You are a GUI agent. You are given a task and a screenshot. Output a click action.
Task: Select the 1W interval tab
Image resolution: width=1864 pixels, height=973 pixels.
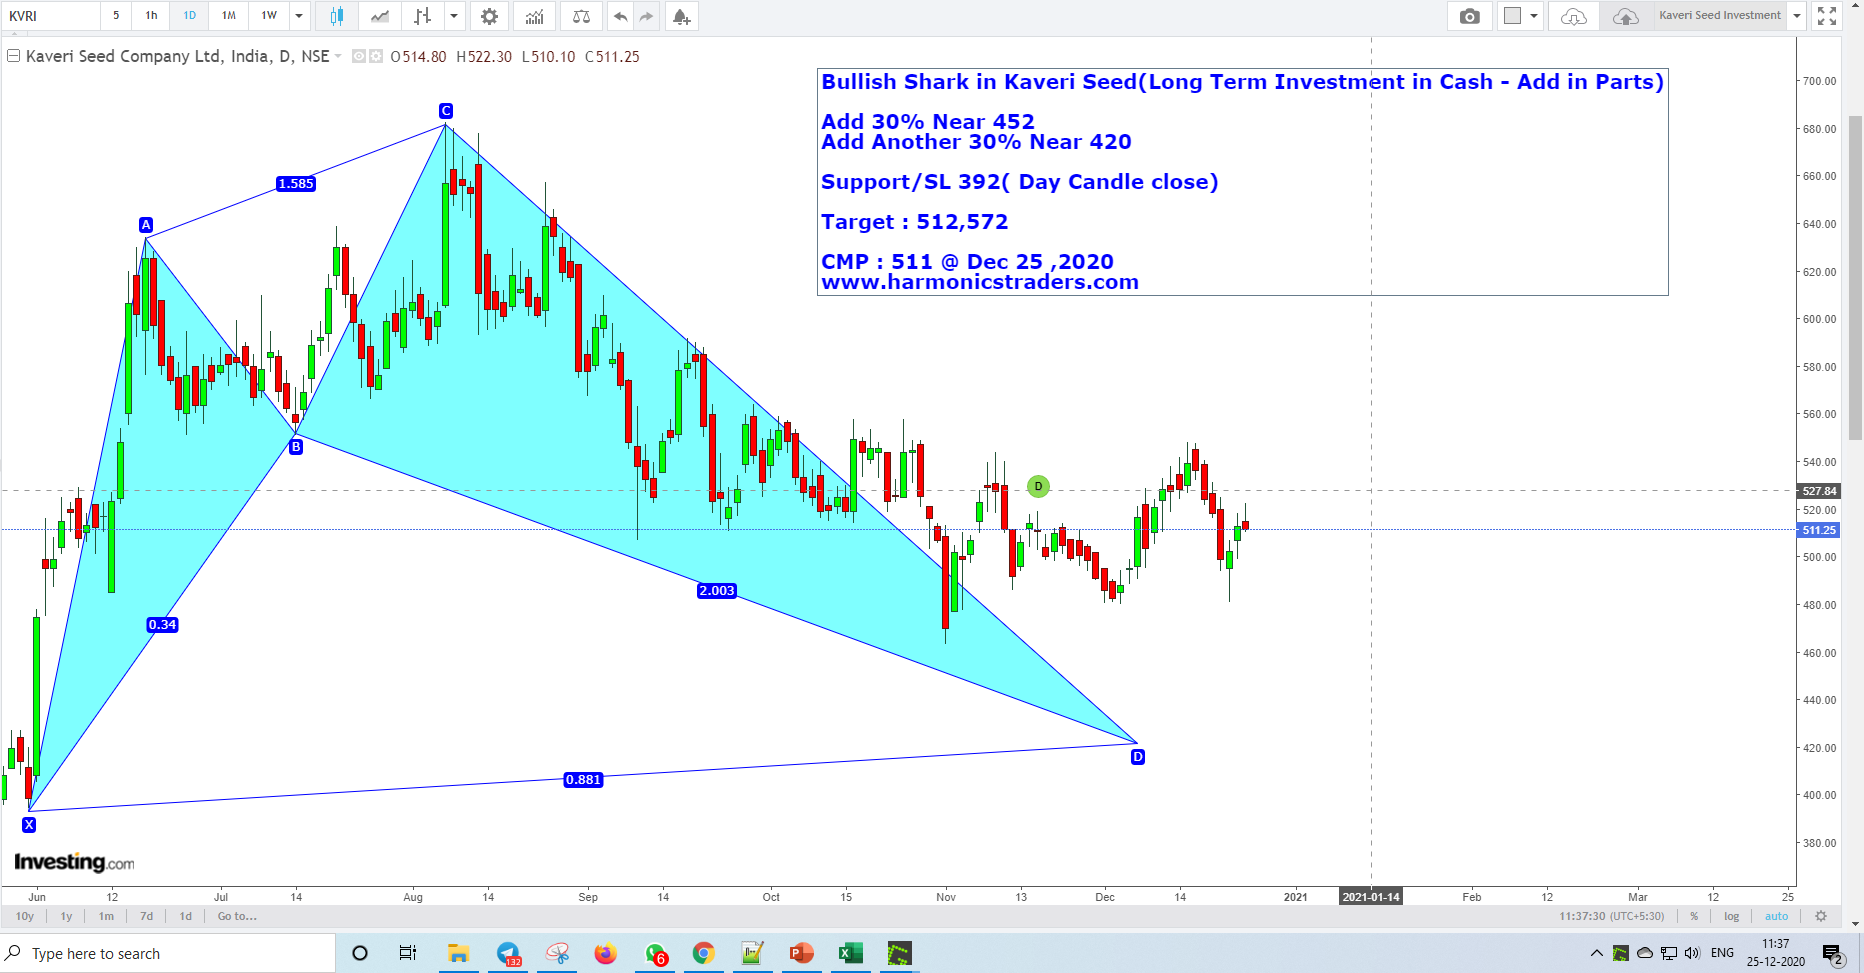pyautogui.click(x=266, y=16)
